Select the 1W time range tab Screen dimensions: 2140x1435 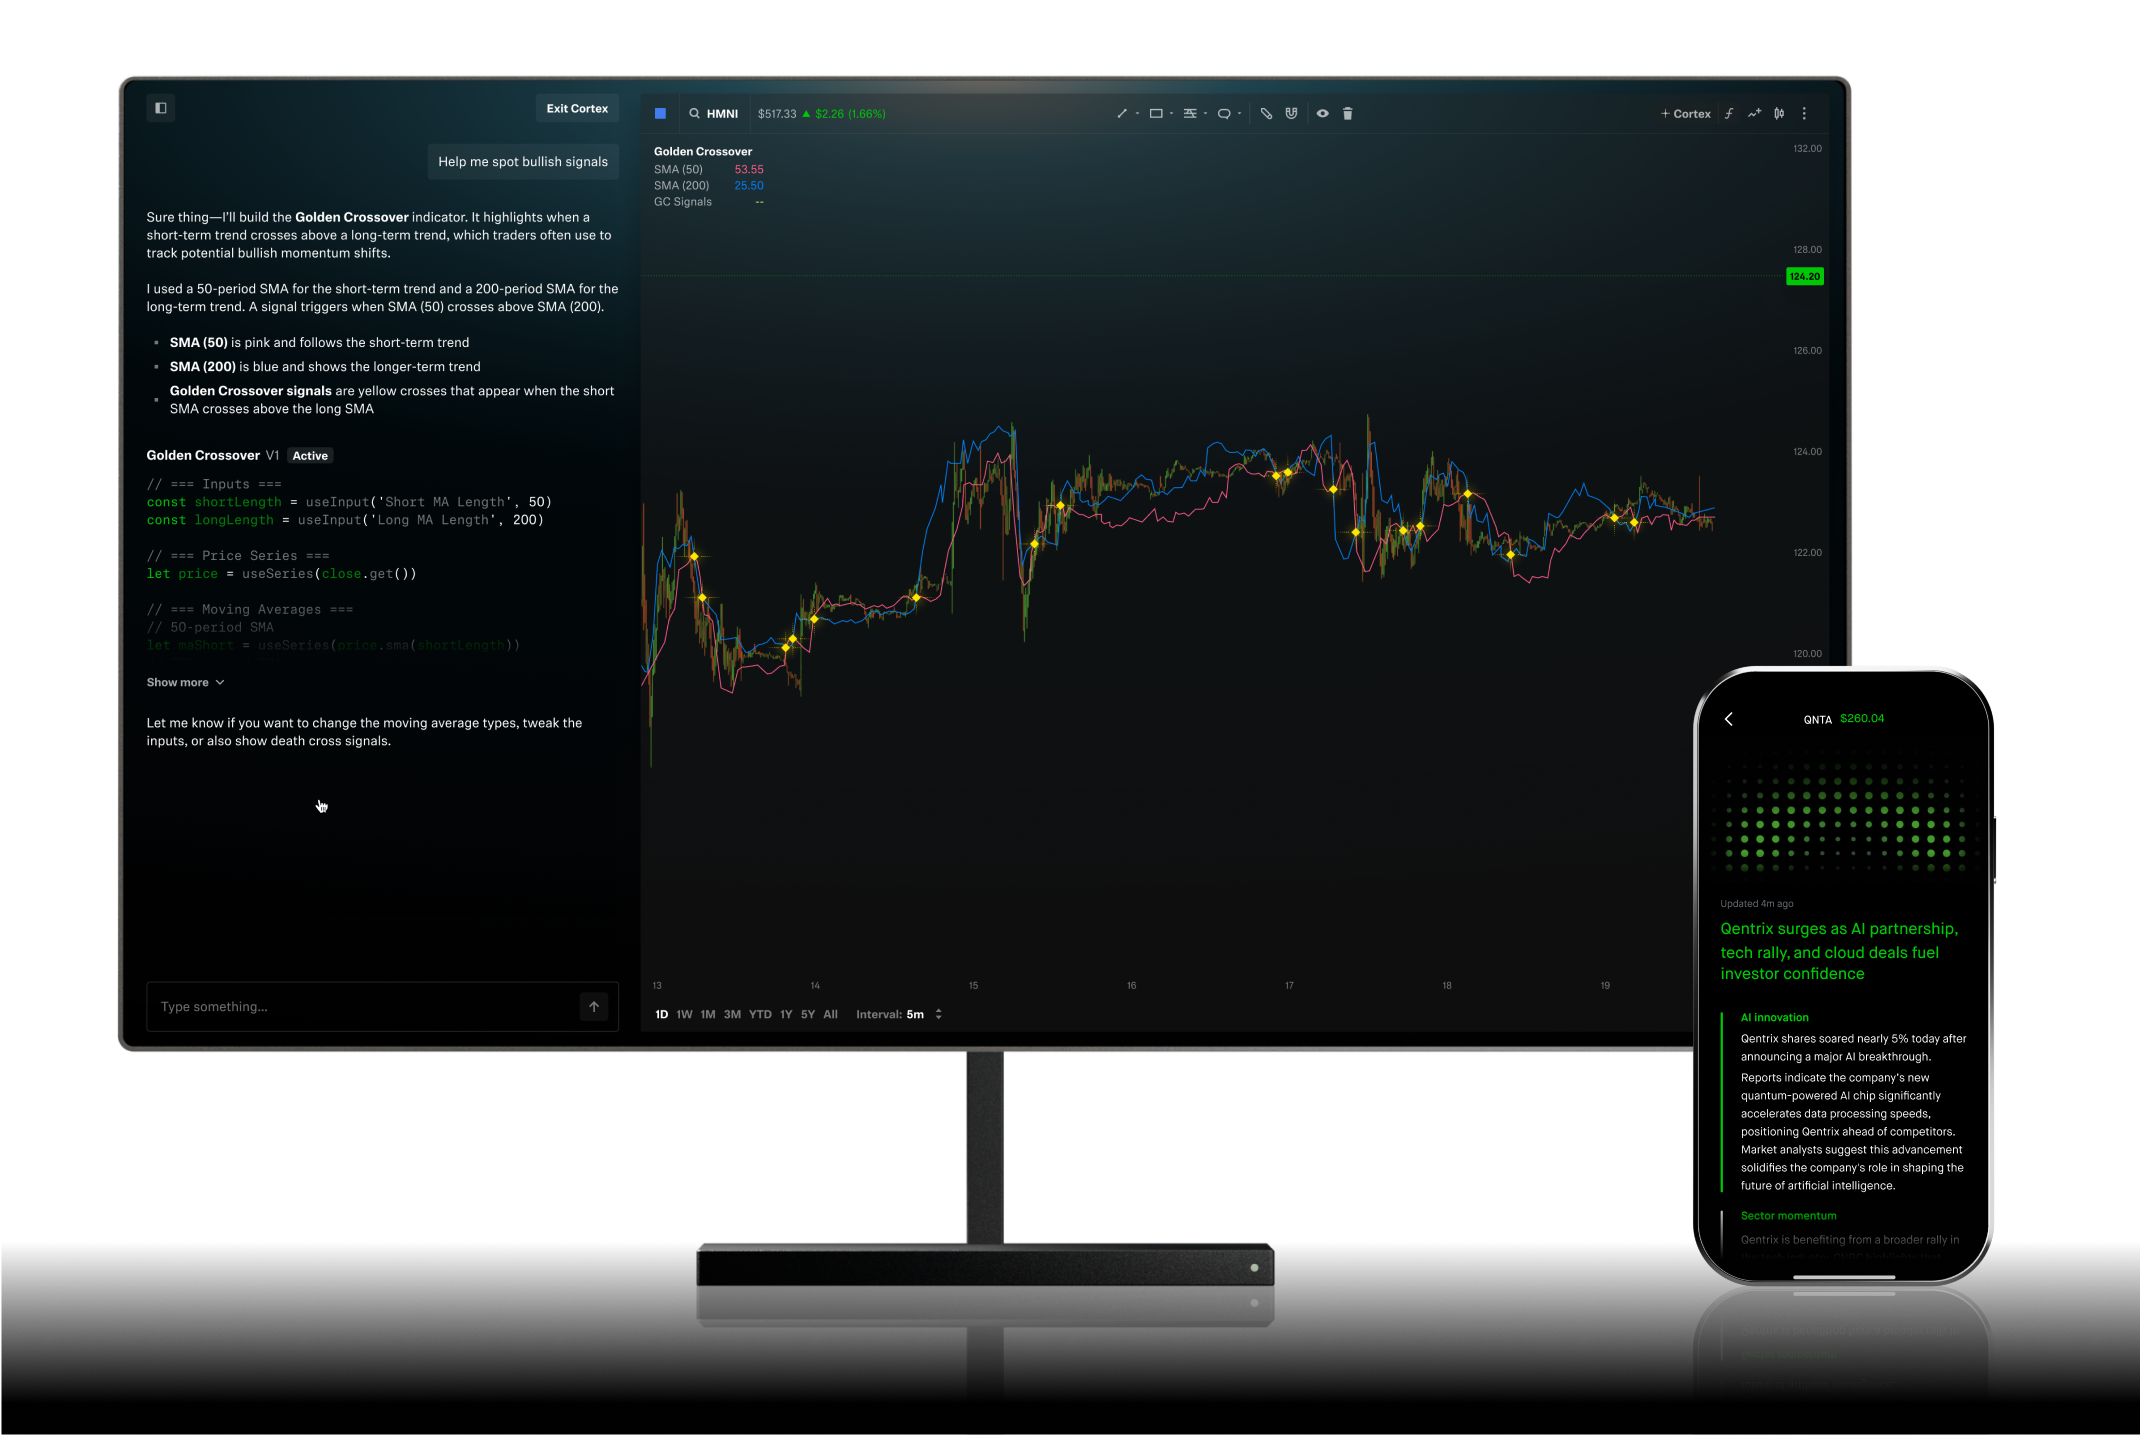tap(684, 1014)
